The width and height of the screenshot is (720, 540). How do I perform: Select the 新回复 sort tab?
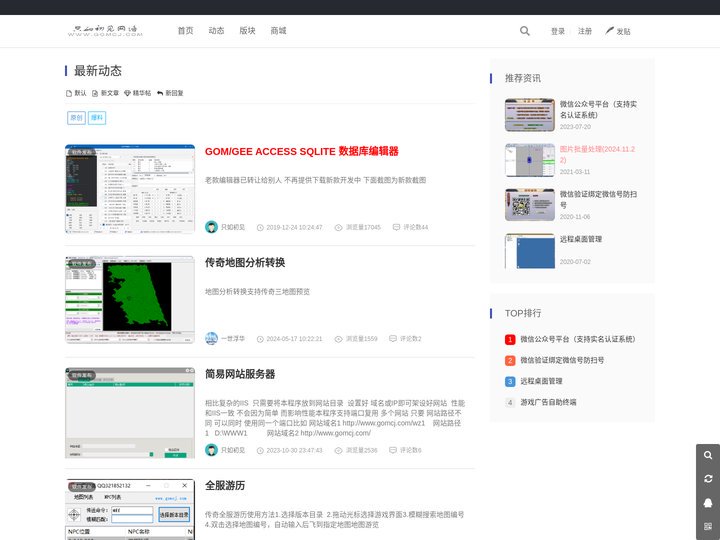(170, 93)
